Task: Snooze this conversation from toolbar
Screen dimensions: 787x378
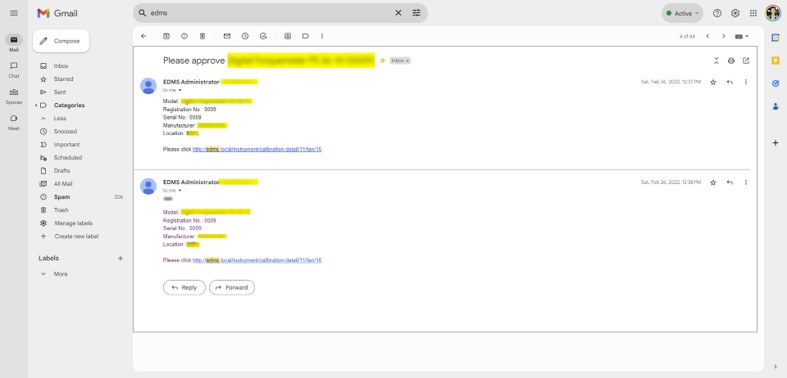Action: click(245, 36)
